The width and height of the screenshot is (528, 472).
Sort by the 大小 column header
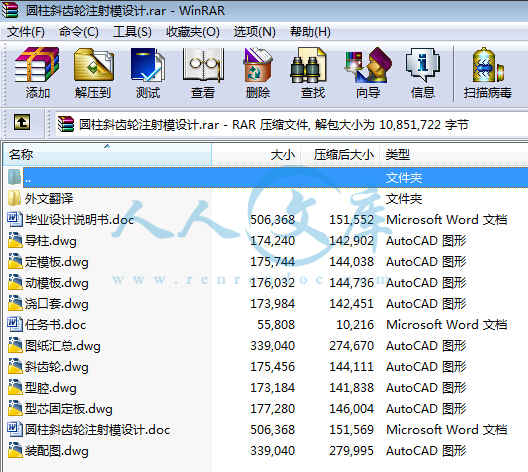(x=256, y=154)
